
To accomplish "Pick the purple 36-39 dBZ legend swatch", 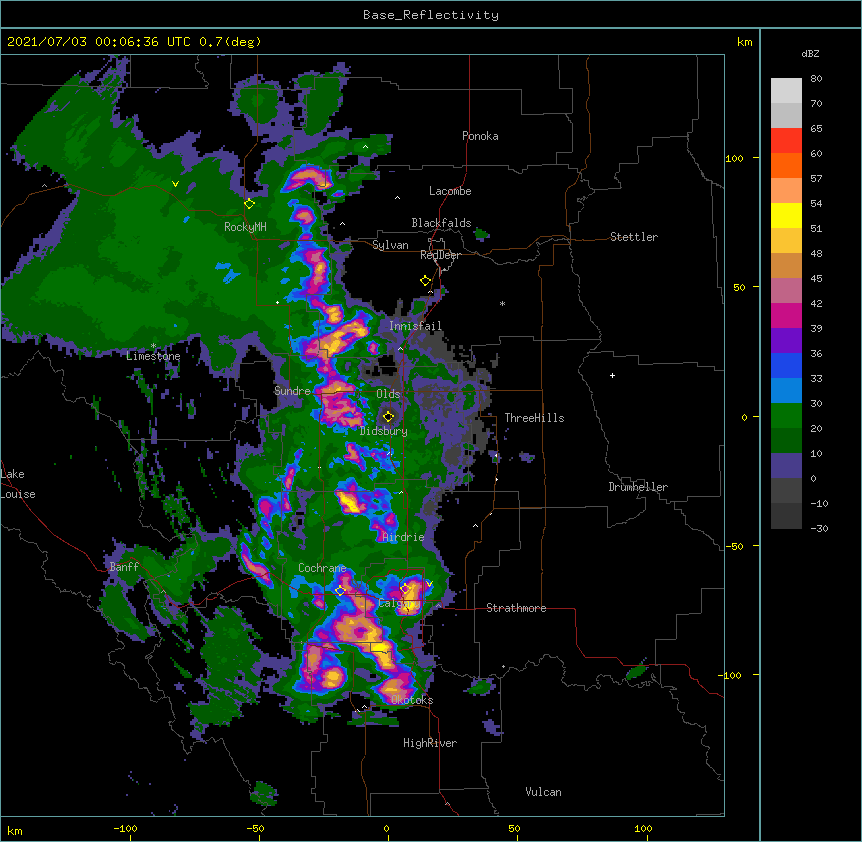I will coord(786,341).
